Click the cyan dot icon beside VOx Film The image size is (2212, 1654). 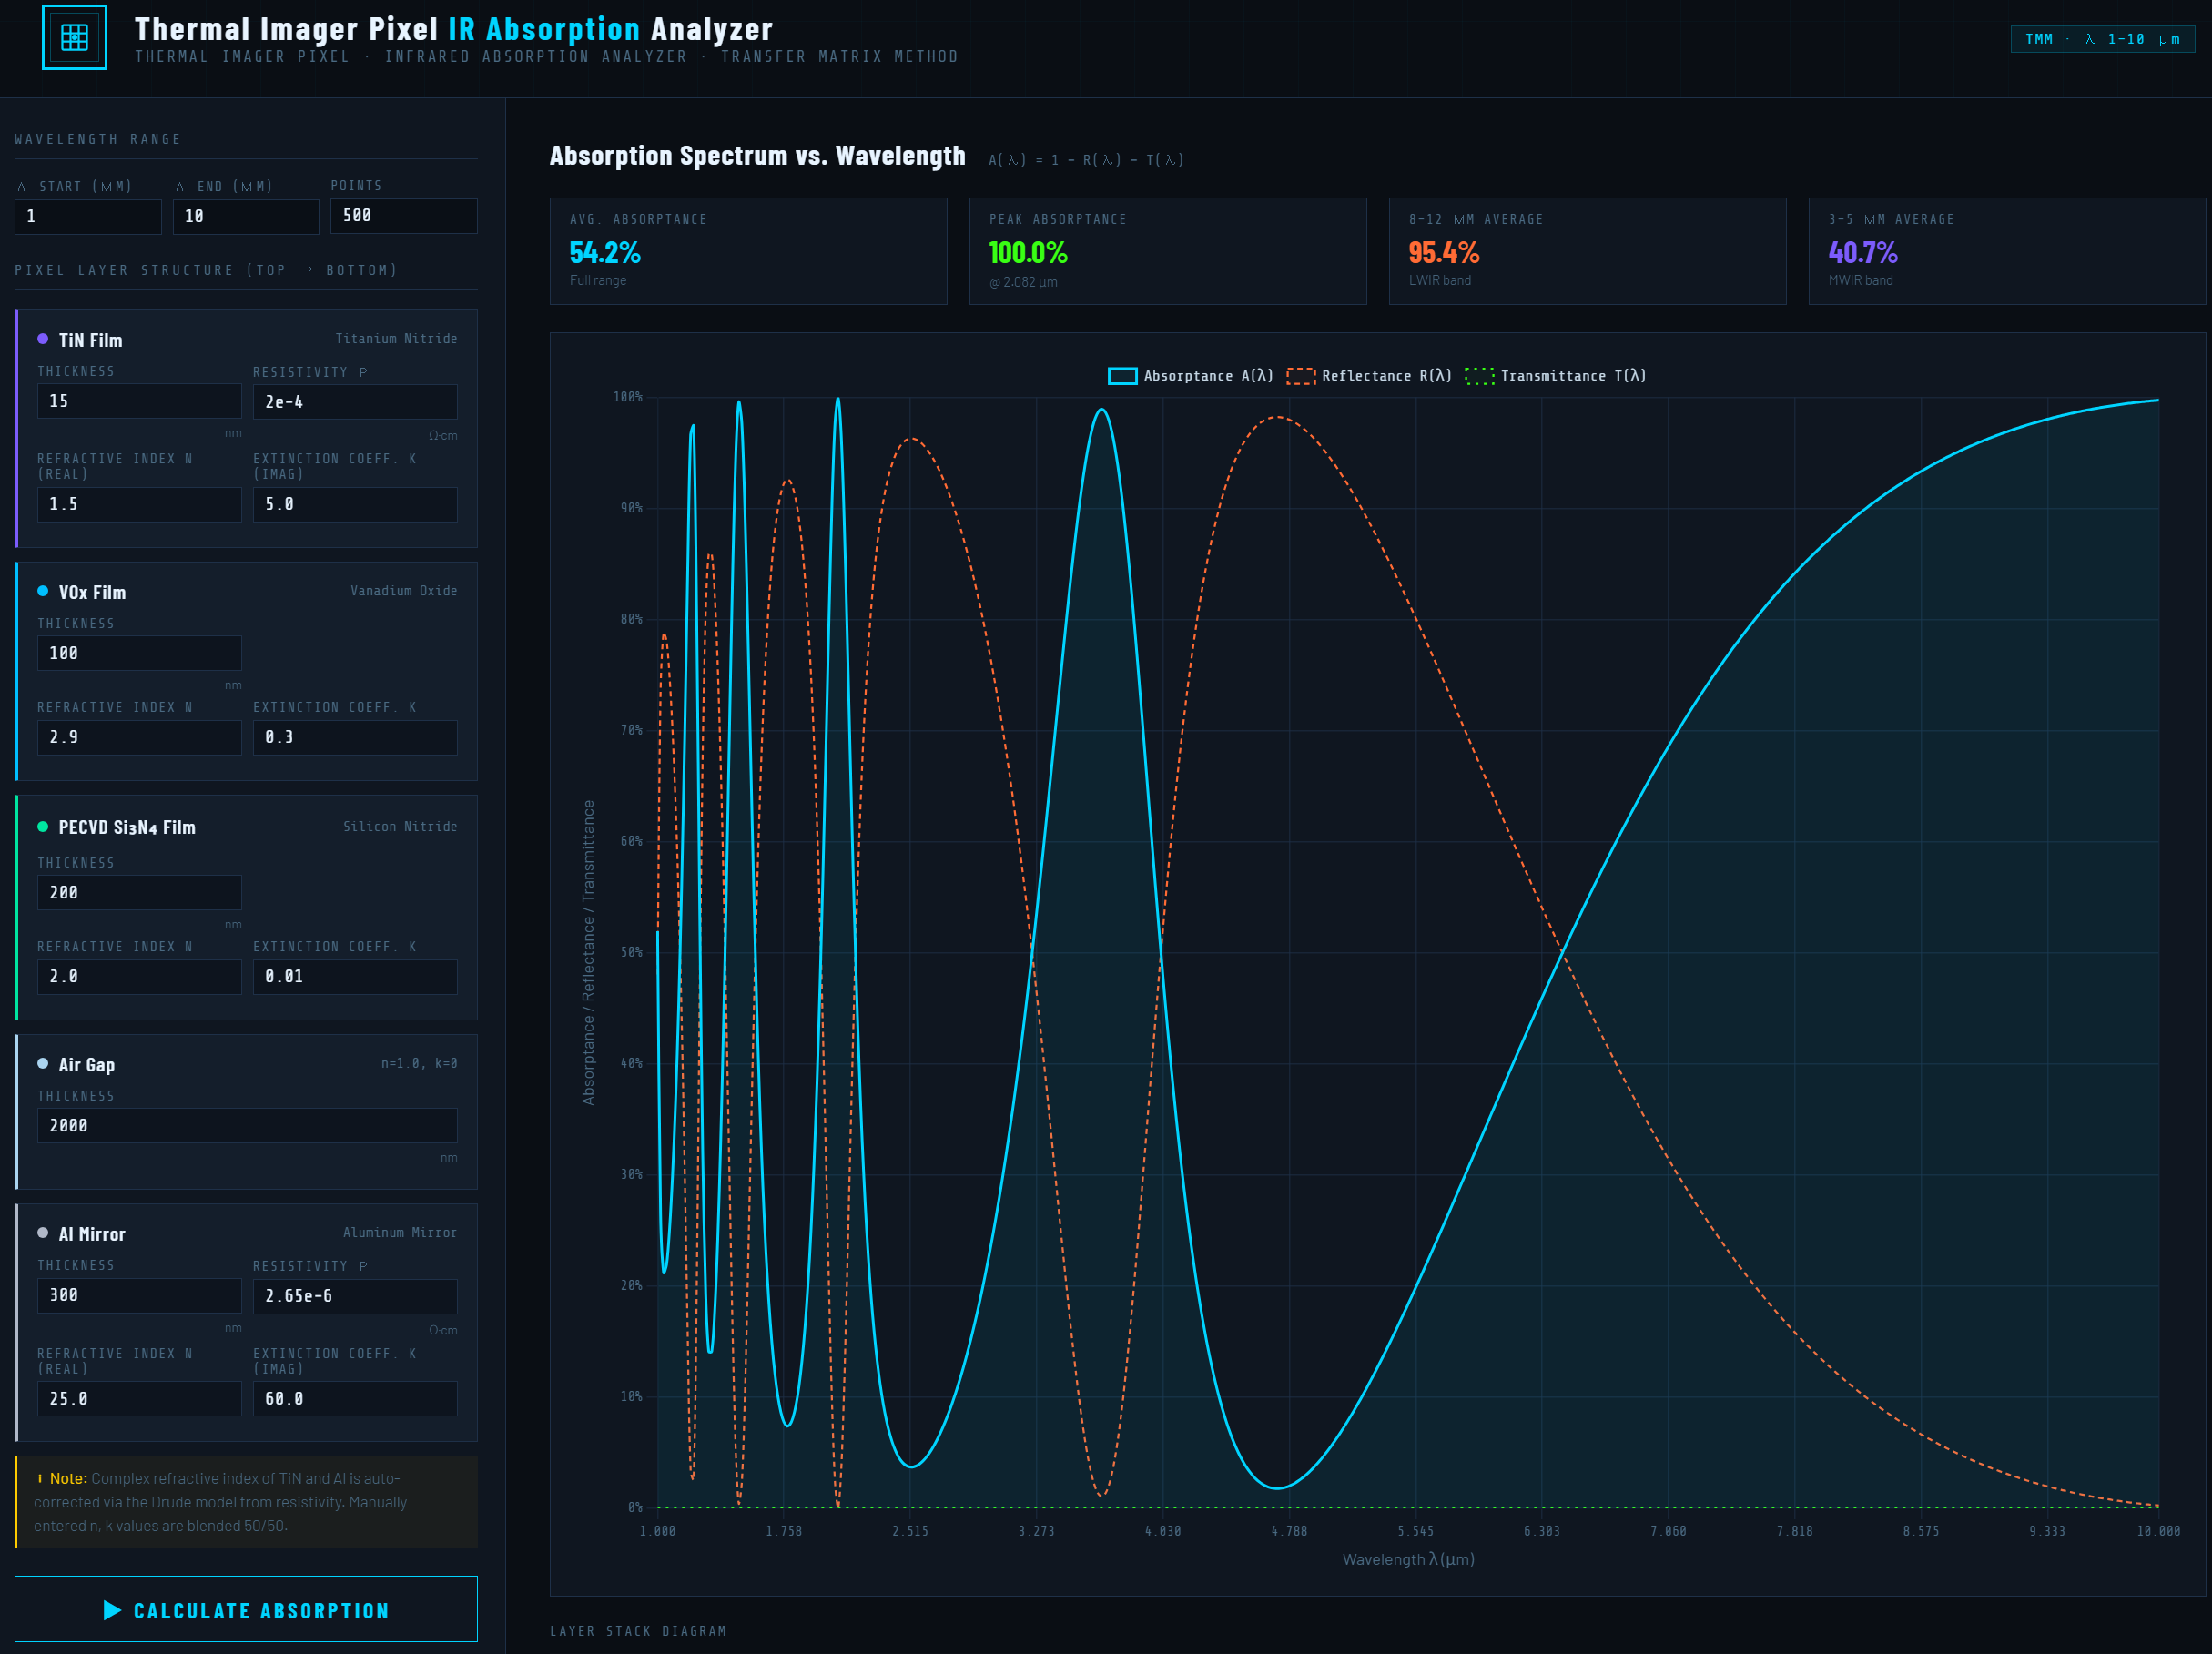point(42,591)
